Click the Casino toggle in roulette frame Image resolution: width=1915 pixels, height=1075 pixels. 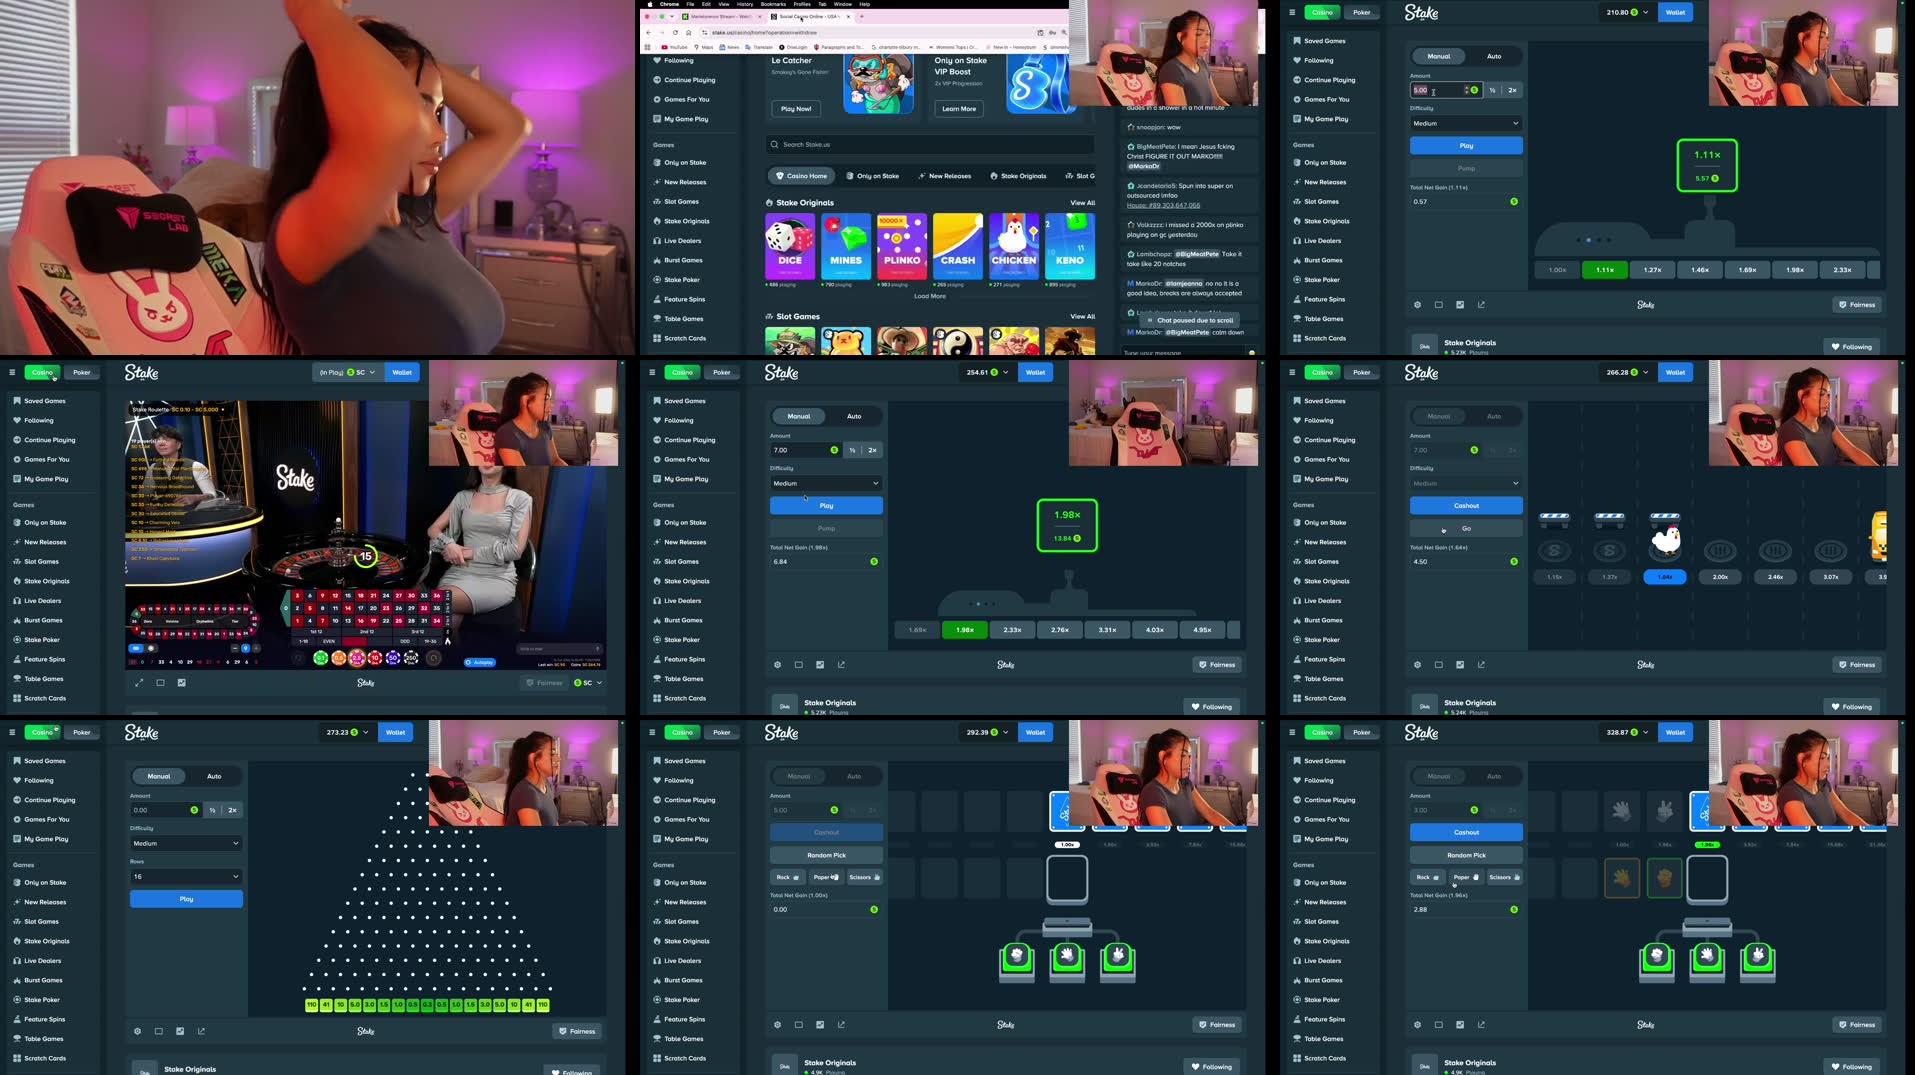pyautogui.click(x=42, y=372)
